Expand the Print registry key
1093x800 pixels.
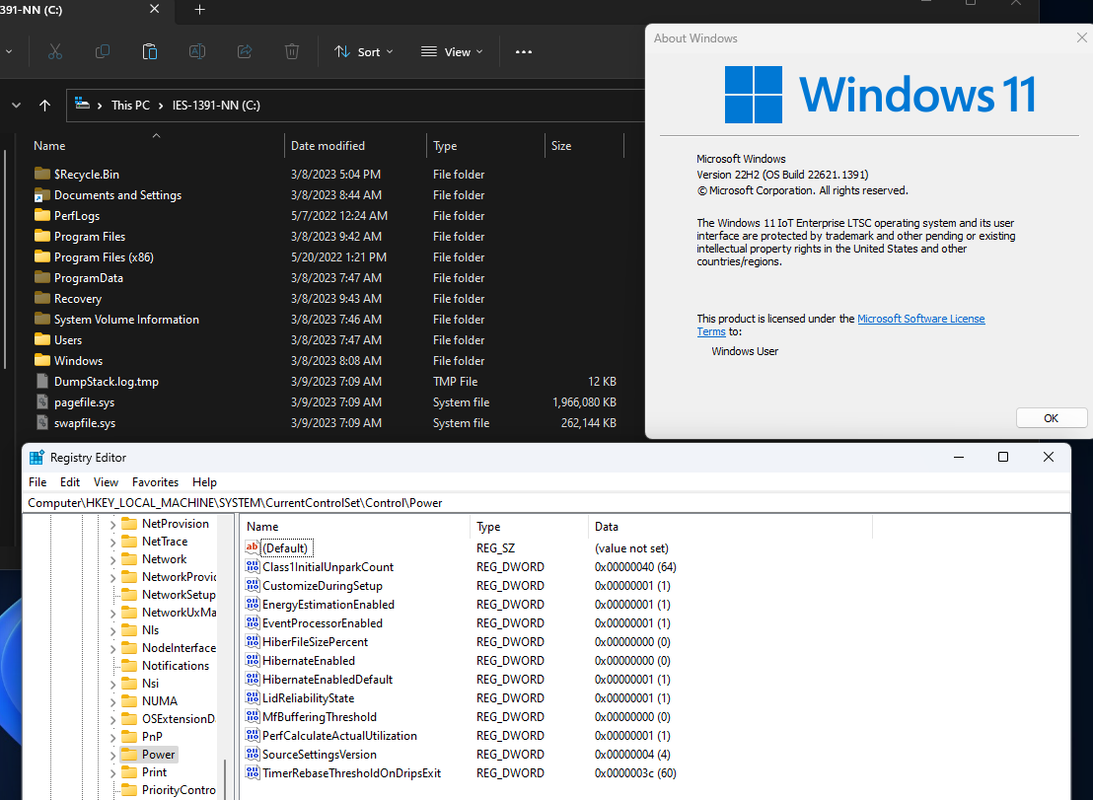tap(112, 772)
